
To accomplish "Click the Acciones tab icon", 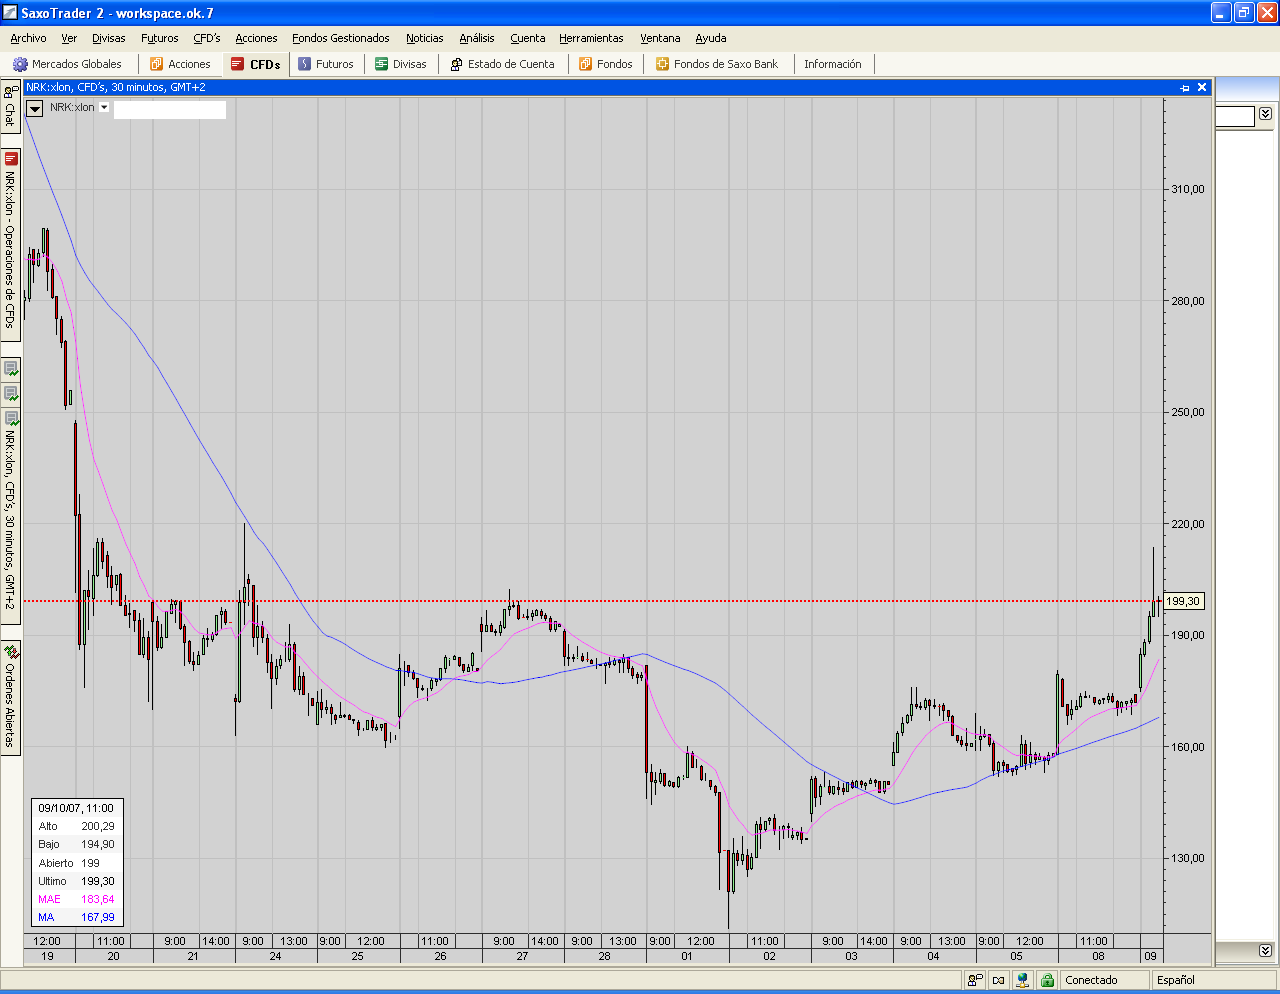I will pyautogui.click(x=157, y=64).
